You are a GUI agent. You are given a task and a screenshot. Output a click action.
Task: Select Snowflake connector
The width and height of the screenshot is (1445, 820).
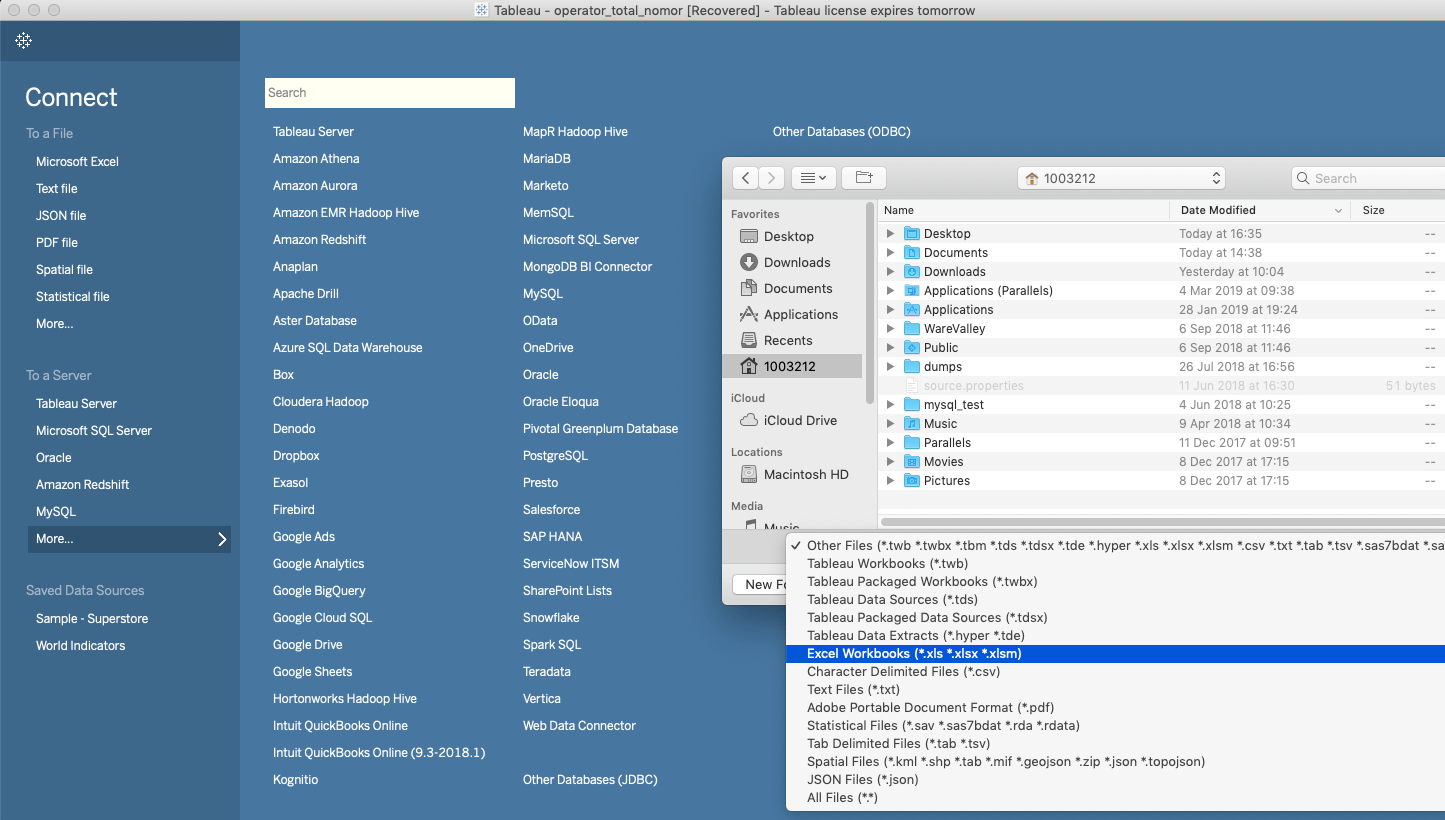(551, 617)
